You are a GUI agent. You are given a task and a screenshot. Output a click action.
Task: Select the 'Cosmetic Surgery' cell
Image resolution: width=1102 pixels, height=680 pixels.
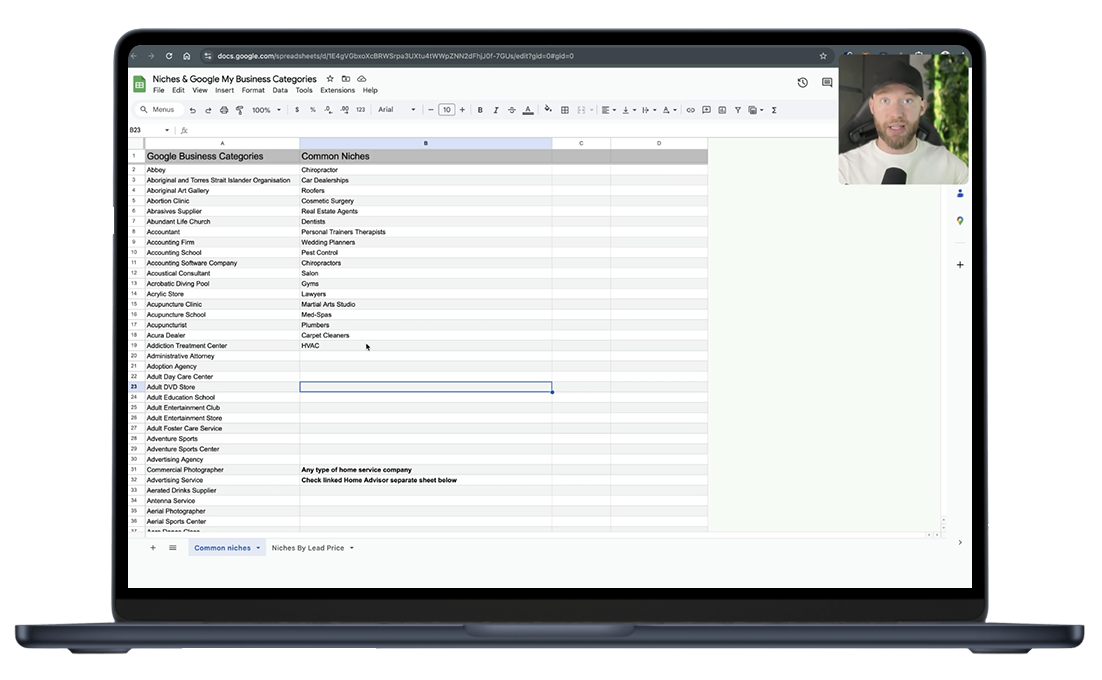tap(426, 201)
